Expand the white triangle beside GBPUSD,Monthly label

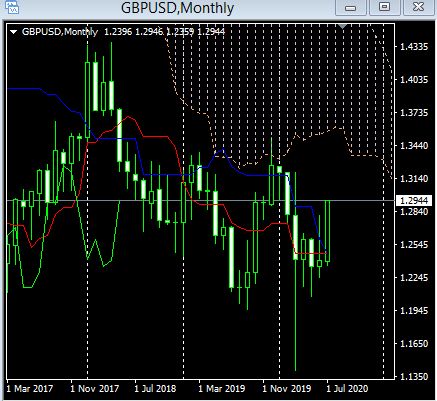14,32
